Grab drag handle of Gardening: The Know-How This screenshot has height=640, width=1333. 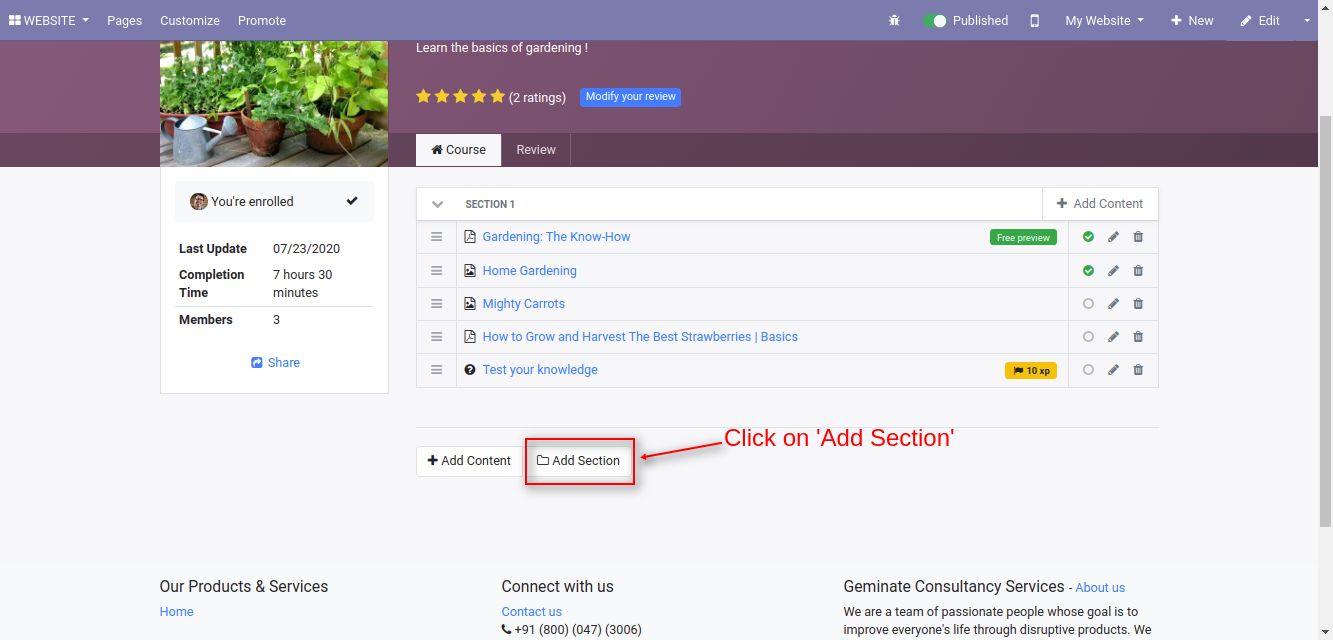pyautogui.click(x=436, y=237)
